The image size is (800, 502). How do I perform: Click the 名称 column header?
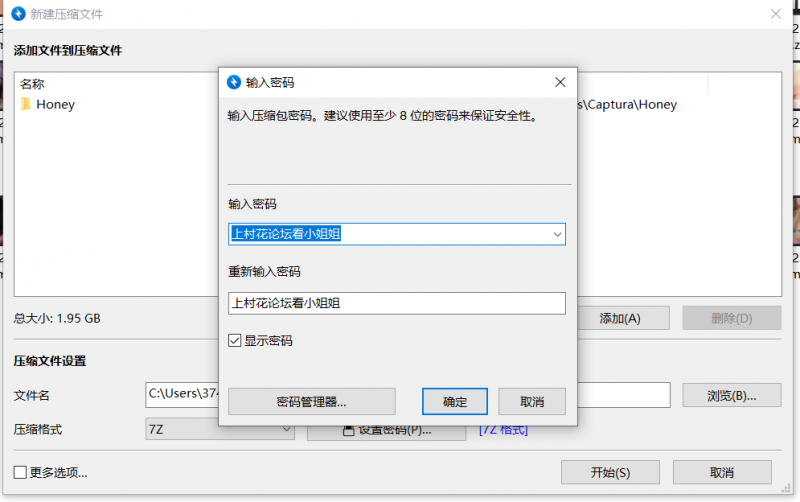(x=32, y=84)
